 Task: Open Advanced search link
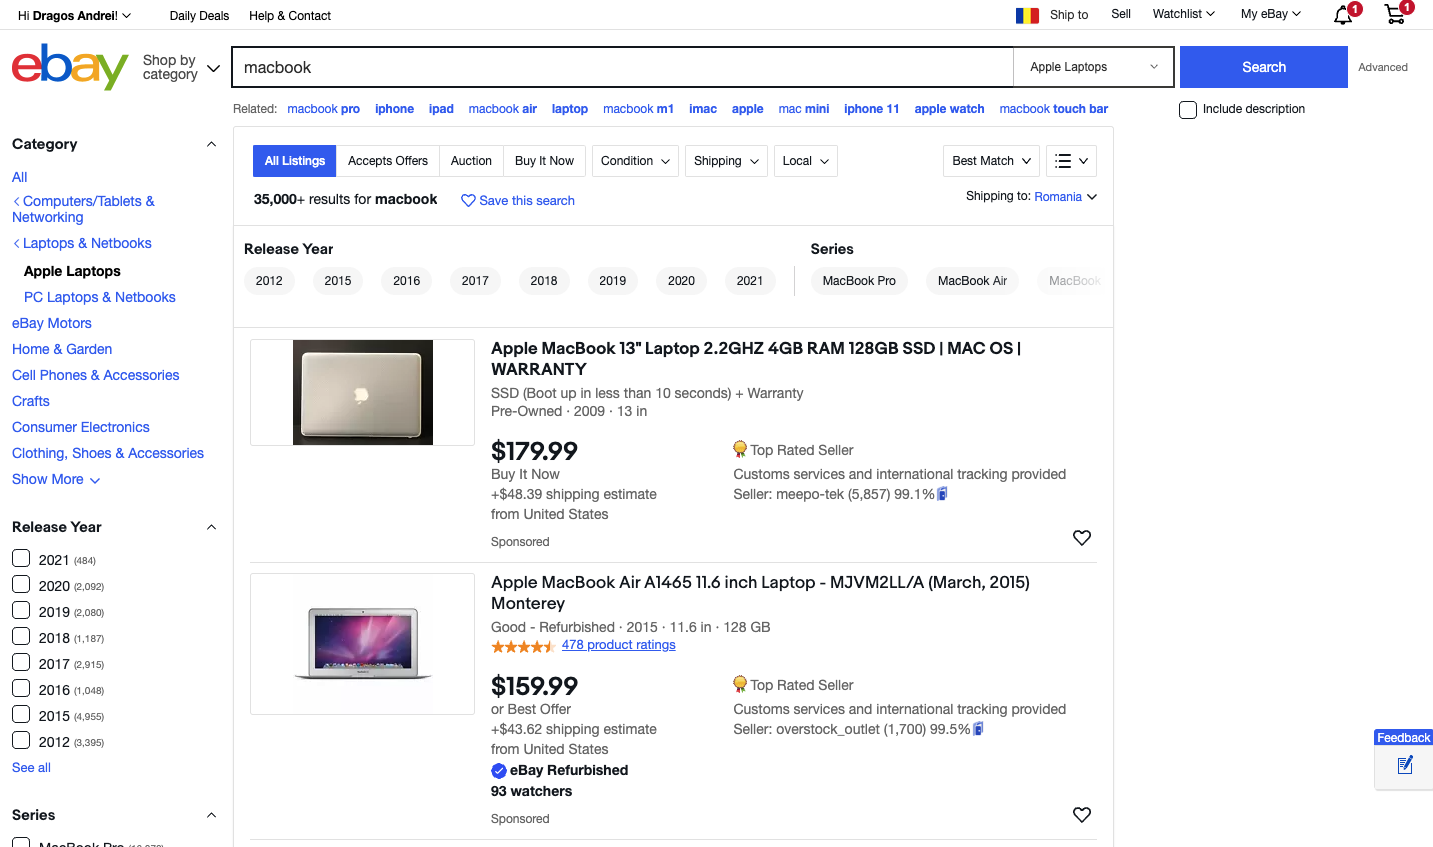tap(1383, 68)
